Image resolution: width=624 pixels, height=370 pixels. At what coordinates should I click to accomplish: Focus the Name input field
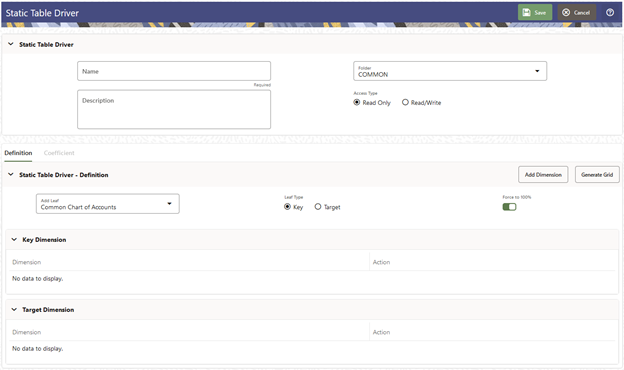[174, 71]
